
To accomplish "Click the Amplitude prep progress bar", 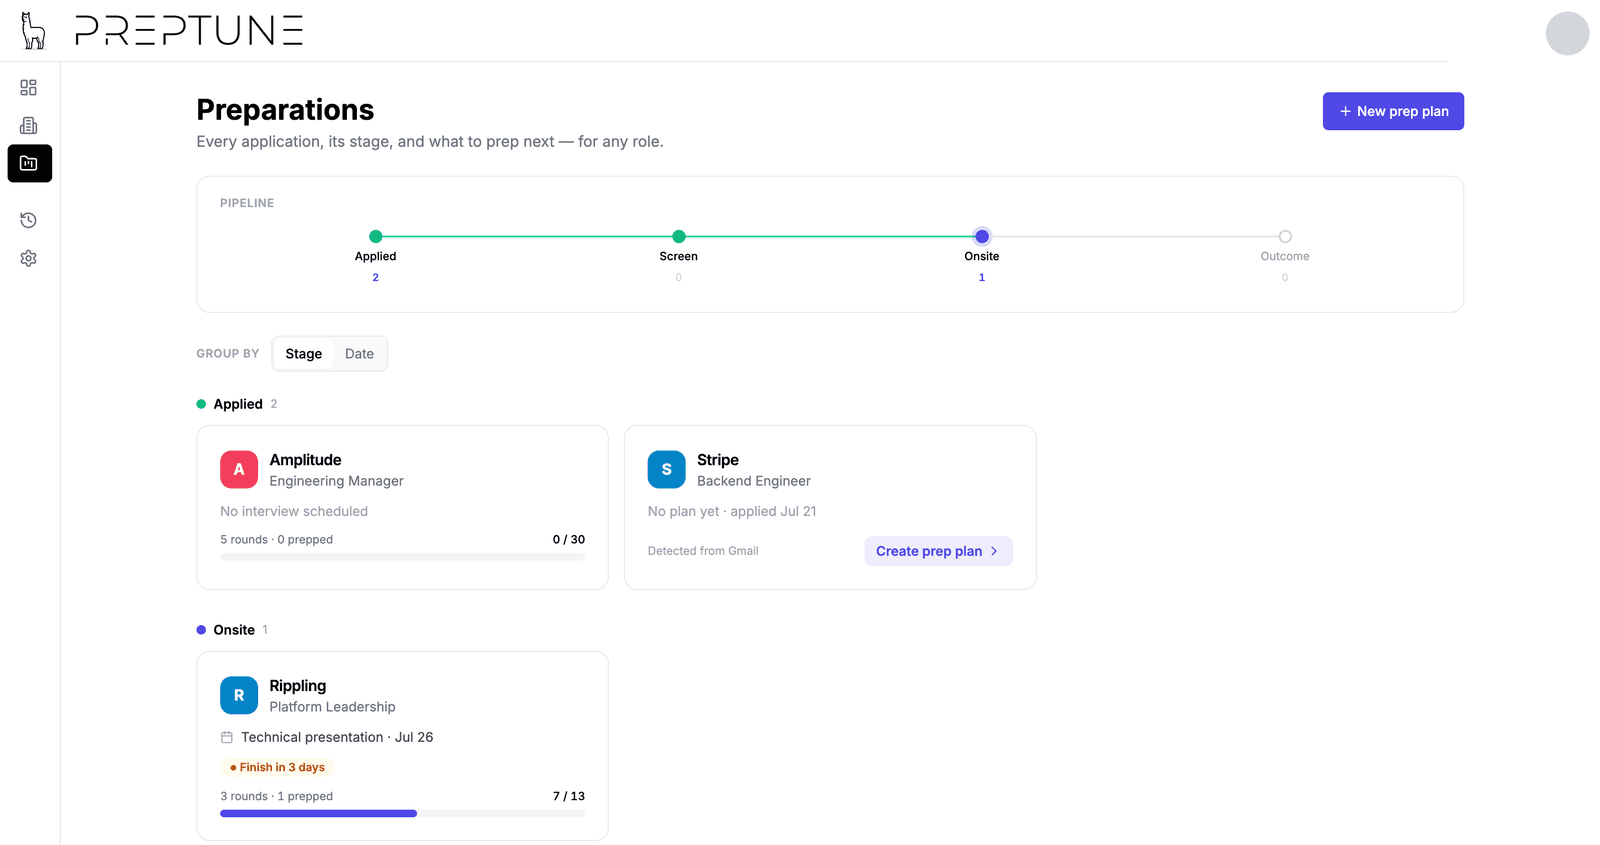I will [402, 557].
